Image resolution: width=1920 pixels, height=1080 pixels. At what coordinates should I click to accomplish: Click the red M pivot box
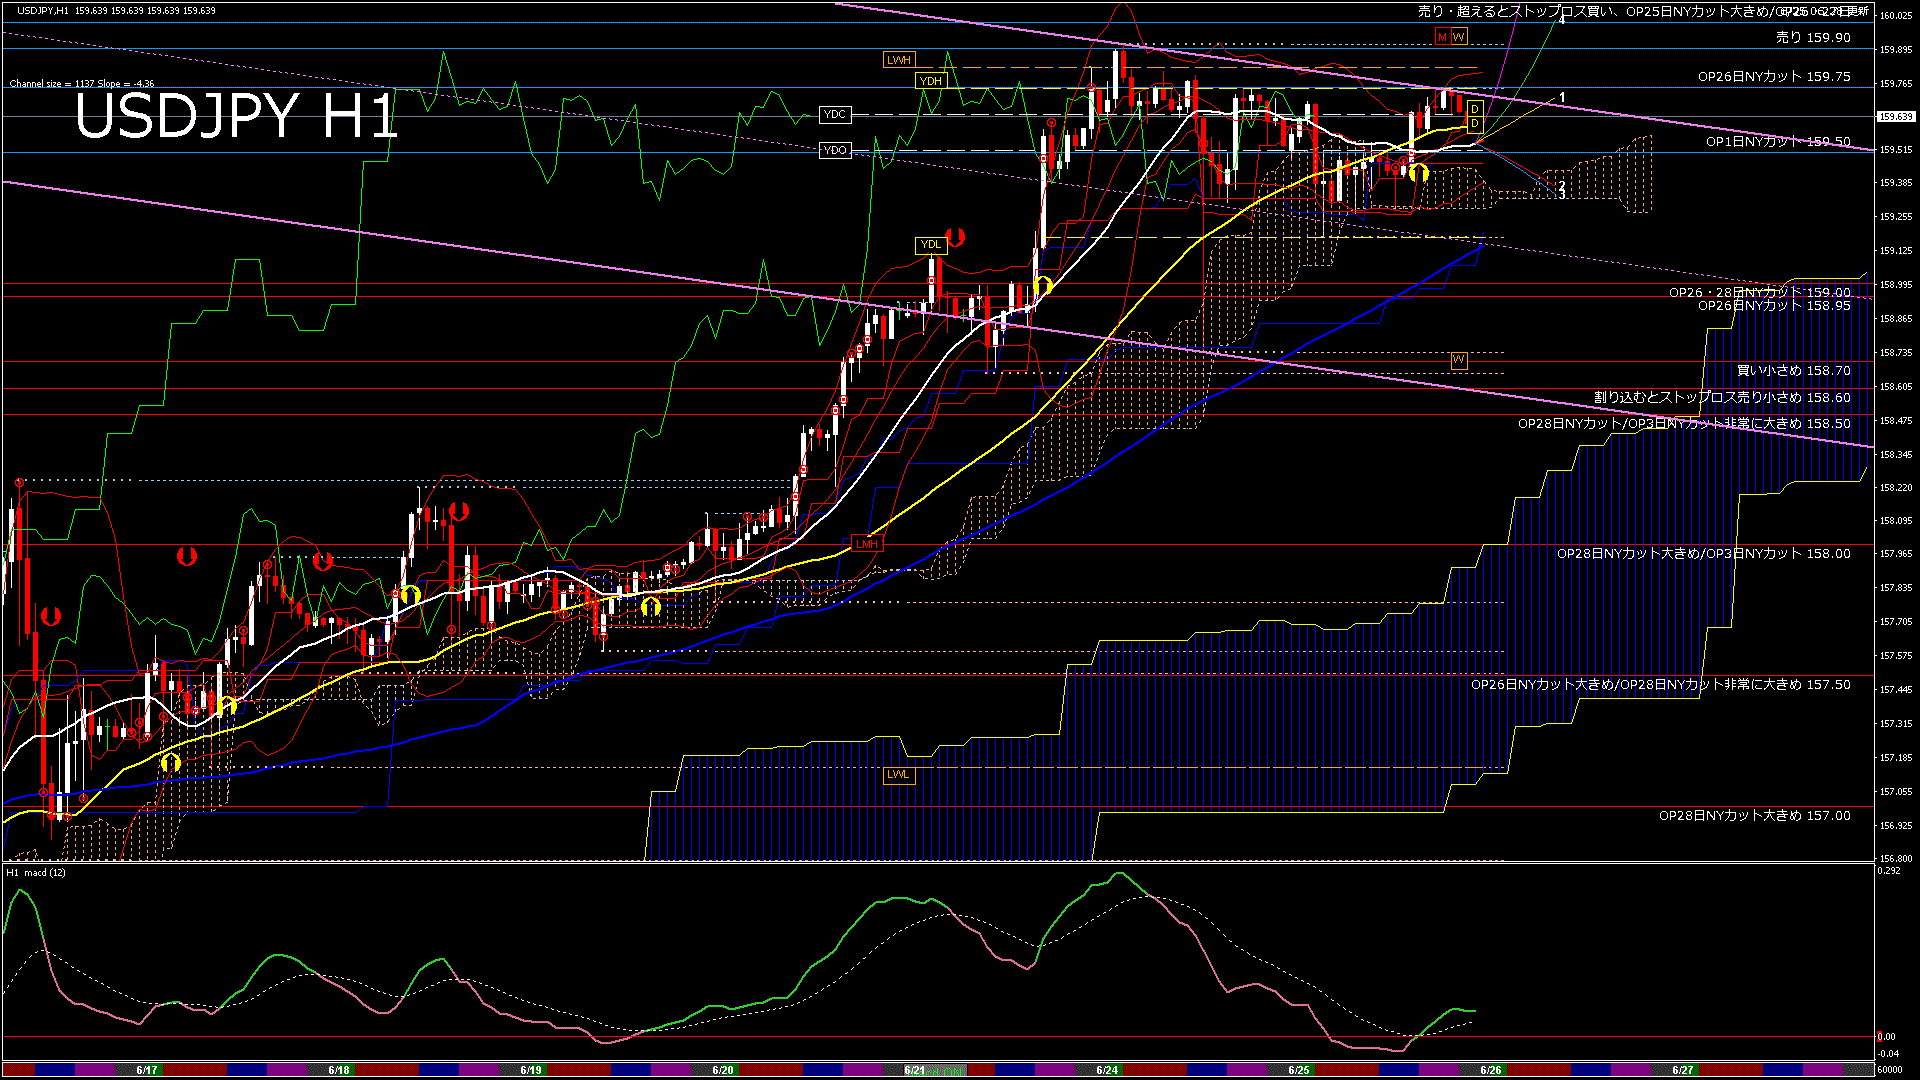(1442, 37)
